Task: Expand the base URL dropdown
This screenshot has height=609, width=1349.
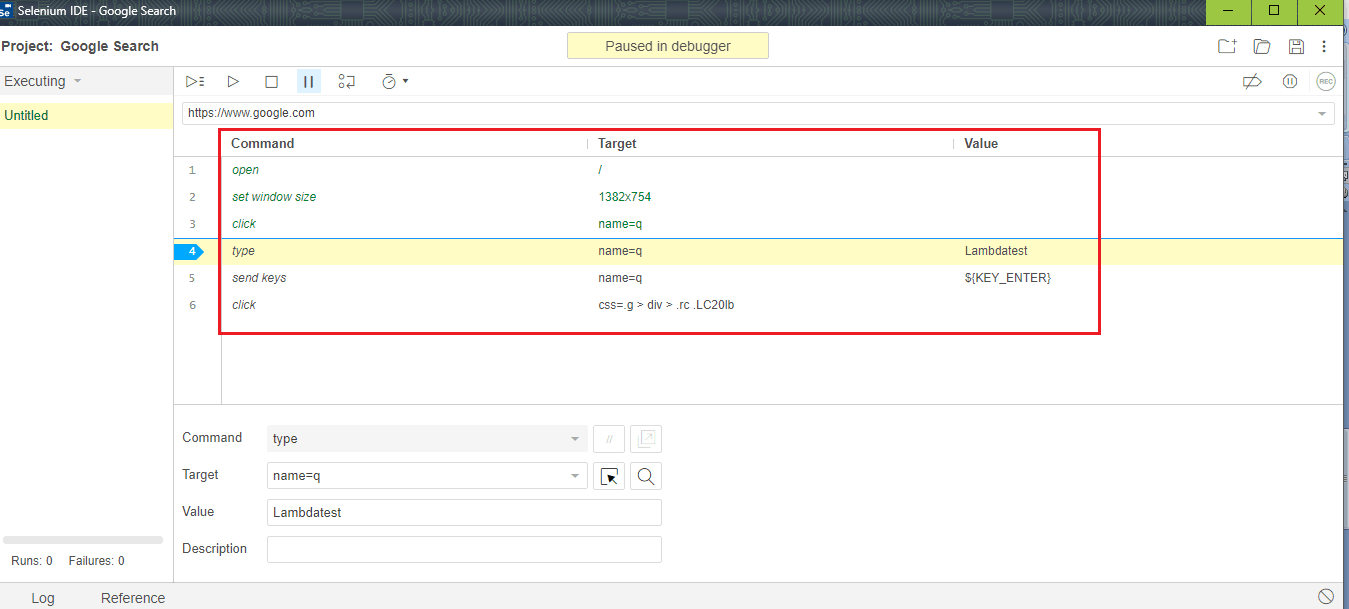Action: click(1322, 113)
